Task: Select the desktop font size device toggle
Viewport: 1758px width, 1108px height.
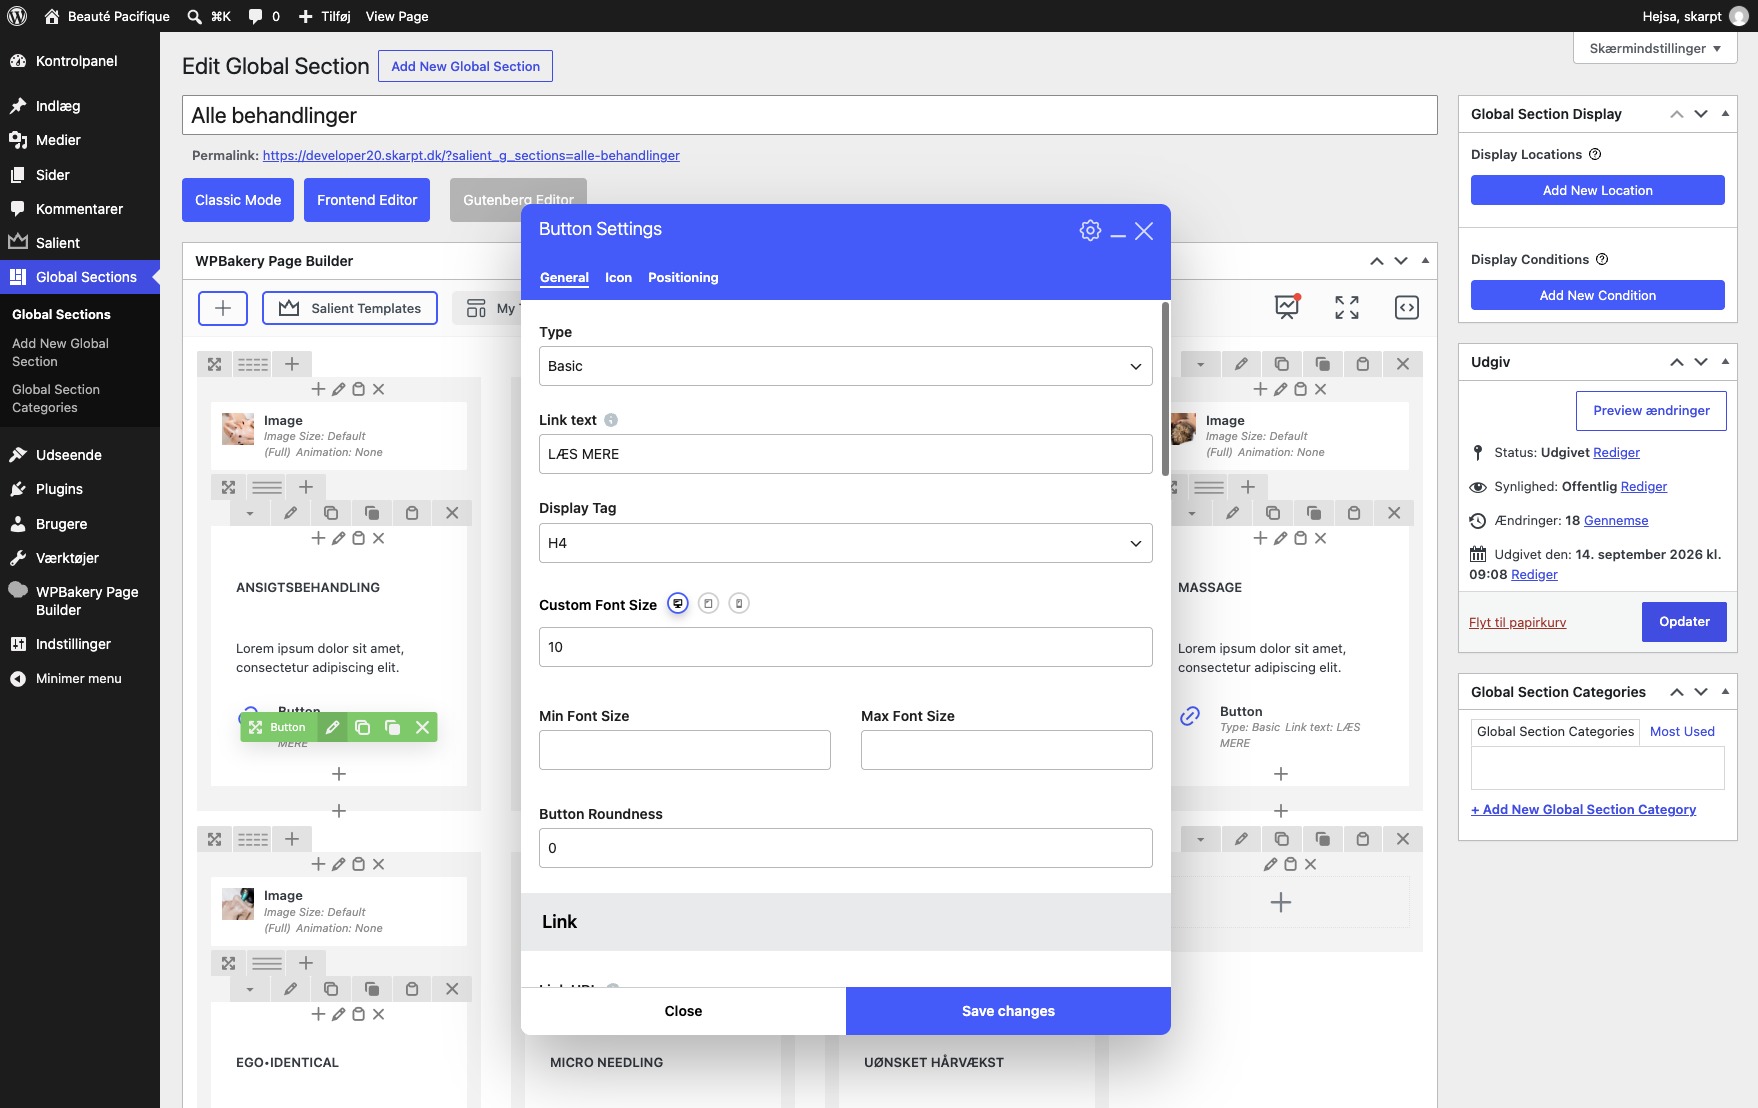Action: tap(678, 604)
